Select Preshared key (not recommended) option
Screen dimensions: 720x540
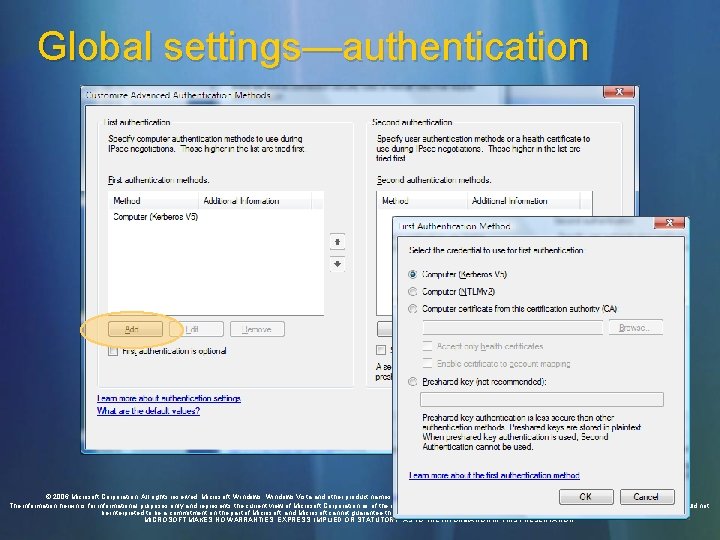pyautogui.click(x=412, y=382)
